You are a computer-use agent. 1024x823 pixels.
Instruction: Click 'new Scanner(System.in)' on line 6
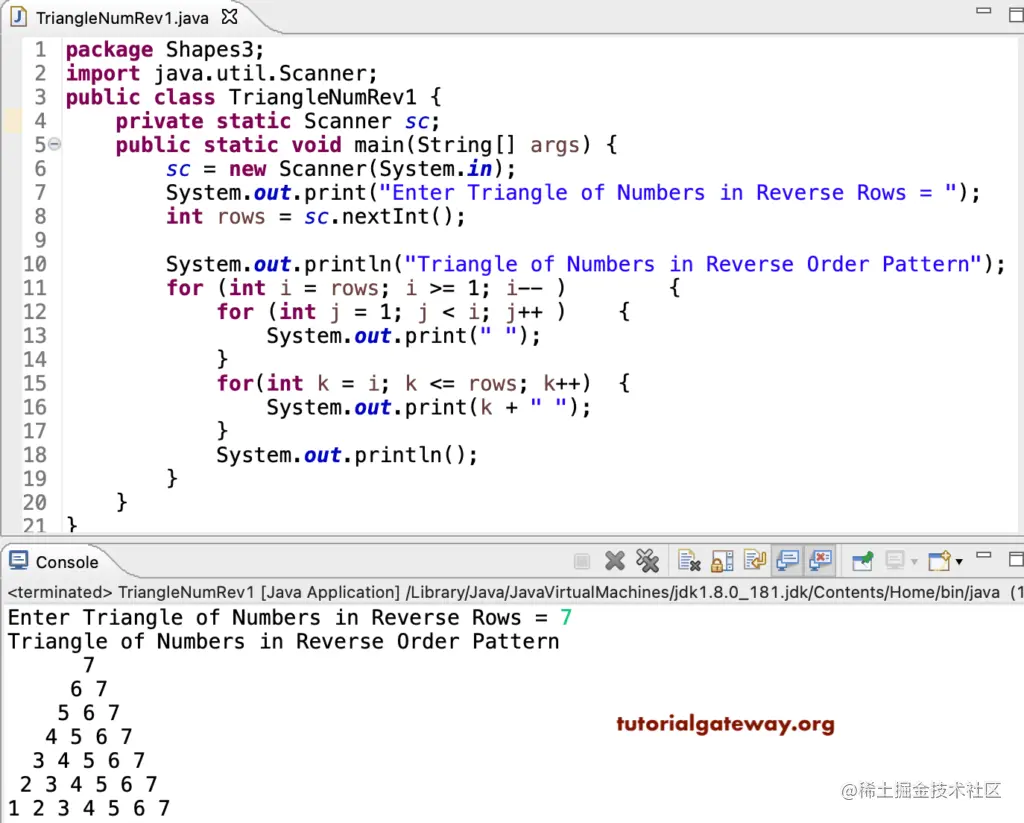point(366,169)
